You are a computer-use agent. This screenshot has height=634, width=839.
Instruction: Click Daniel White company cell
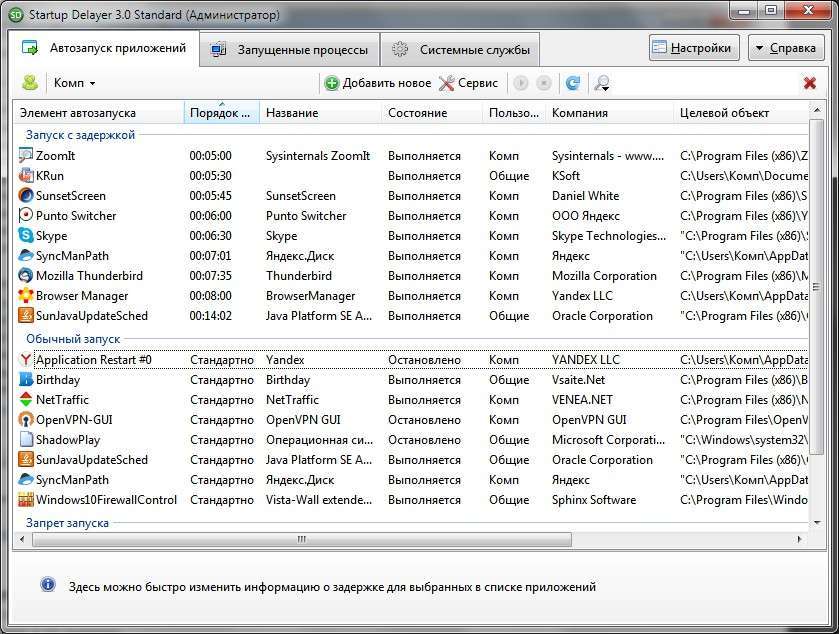coord(585,196)
